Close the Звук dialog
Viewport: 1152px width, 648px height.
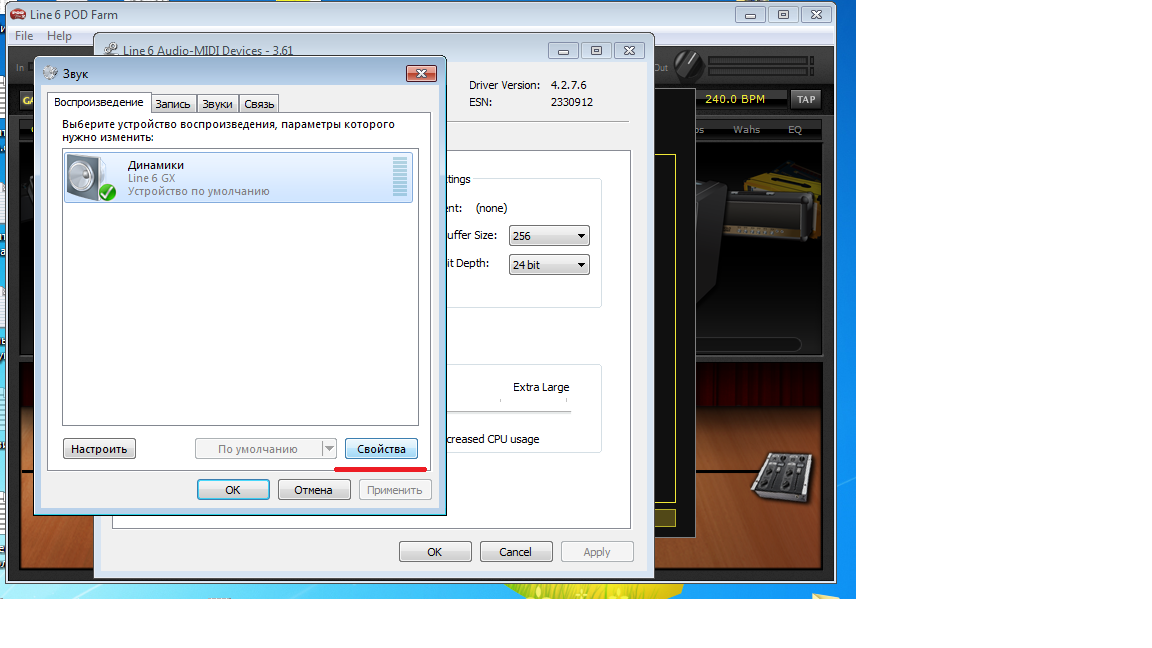(421, 73)
